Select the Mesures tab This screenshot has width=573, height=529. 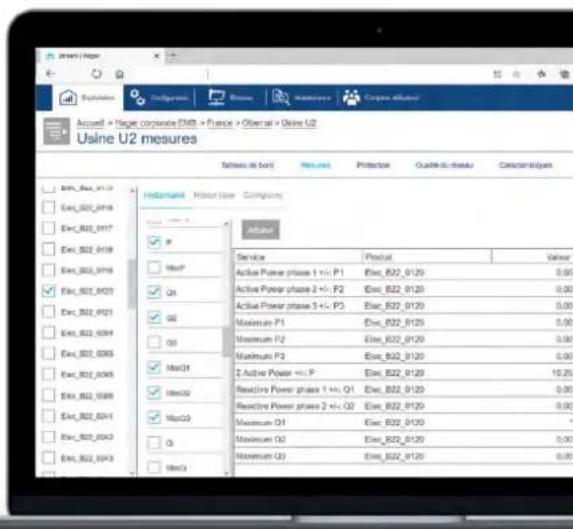coord(315,165)
